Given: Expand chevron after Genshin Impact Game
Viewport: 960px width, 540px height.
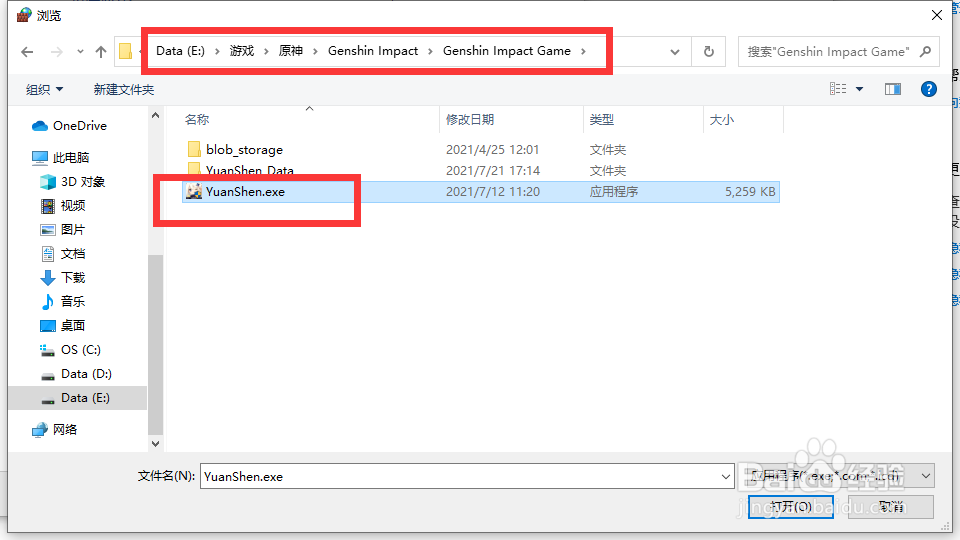Looking at the screenshot, I should [x=583, y=51].
